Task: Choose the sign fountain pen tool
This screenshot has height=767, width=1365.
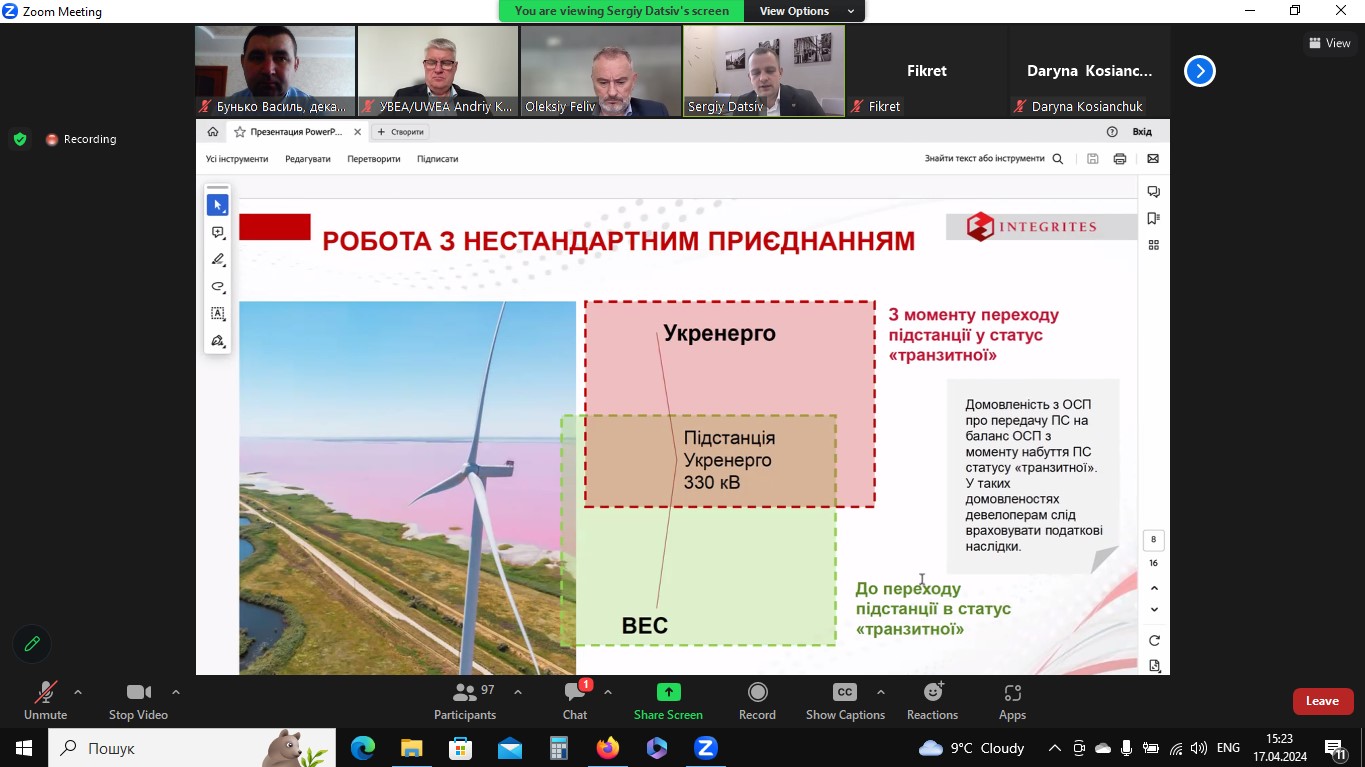Action: pyautogui.click(x=217, y=341)
